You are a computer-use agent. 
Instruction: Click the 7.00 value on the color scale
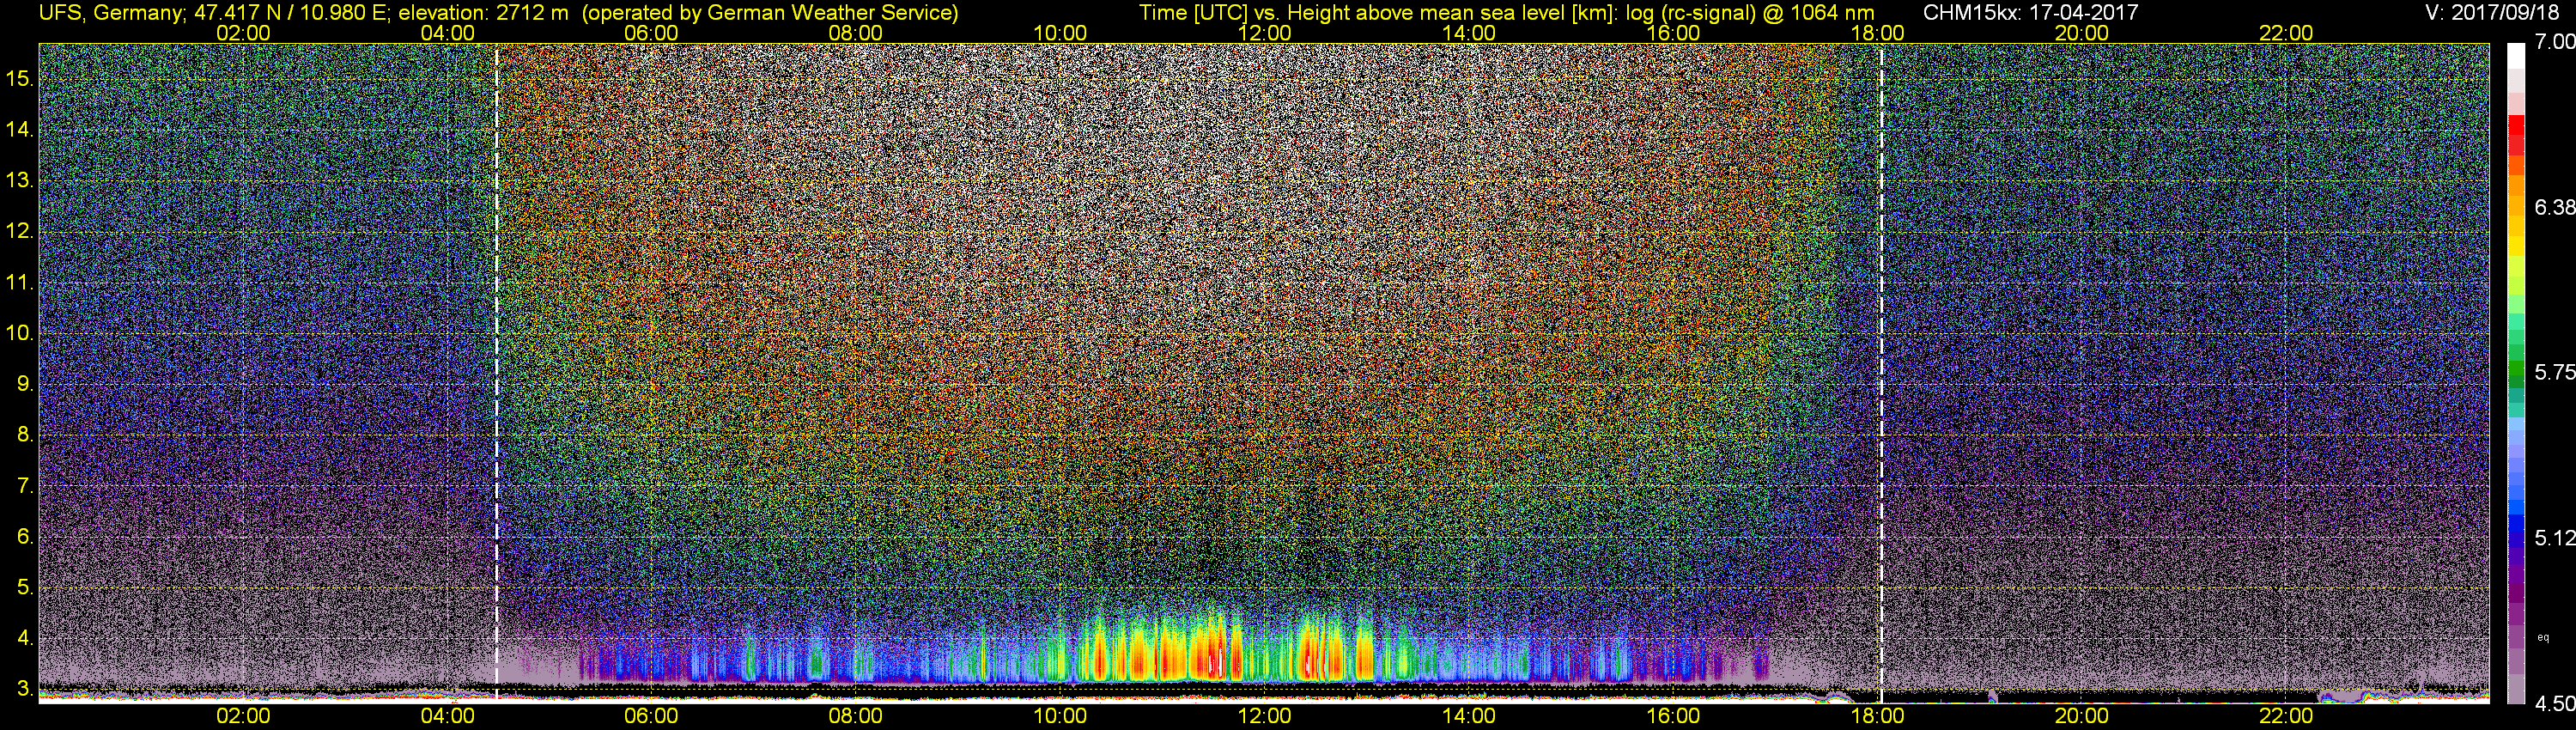(x=2554, y=42)
